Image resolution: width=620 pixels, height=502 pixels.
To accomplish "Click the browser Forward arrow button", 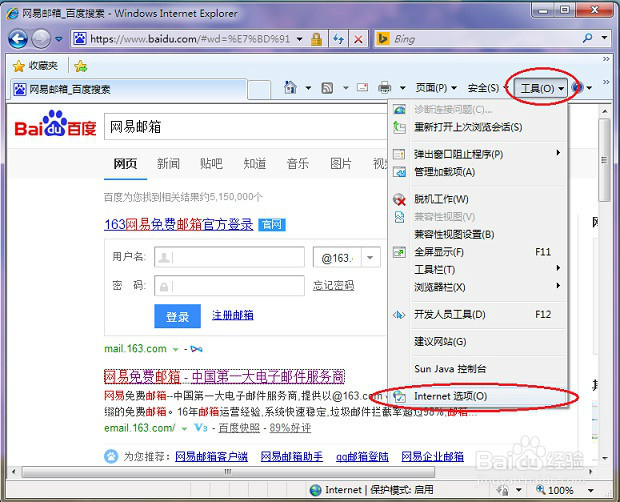I will coord(41,39).
